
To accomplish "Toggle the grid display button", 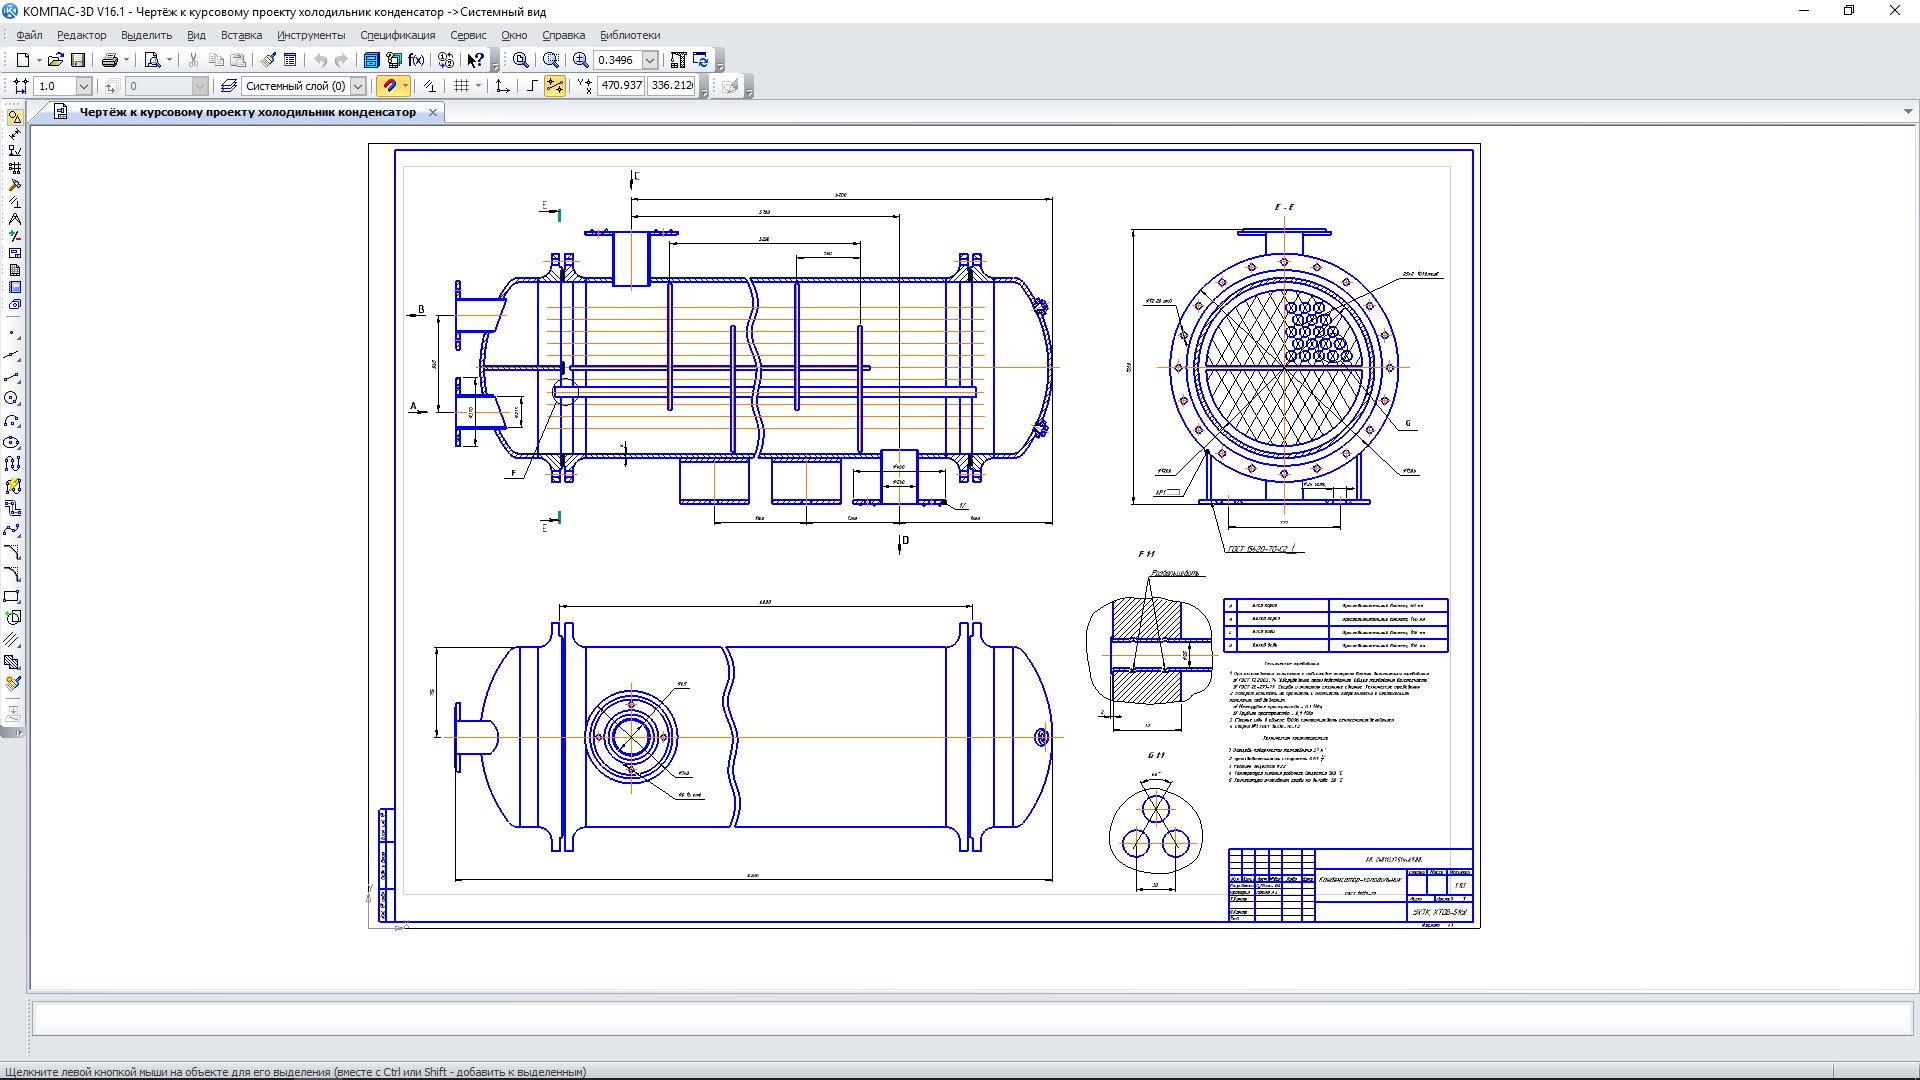I will click(461, 86).
